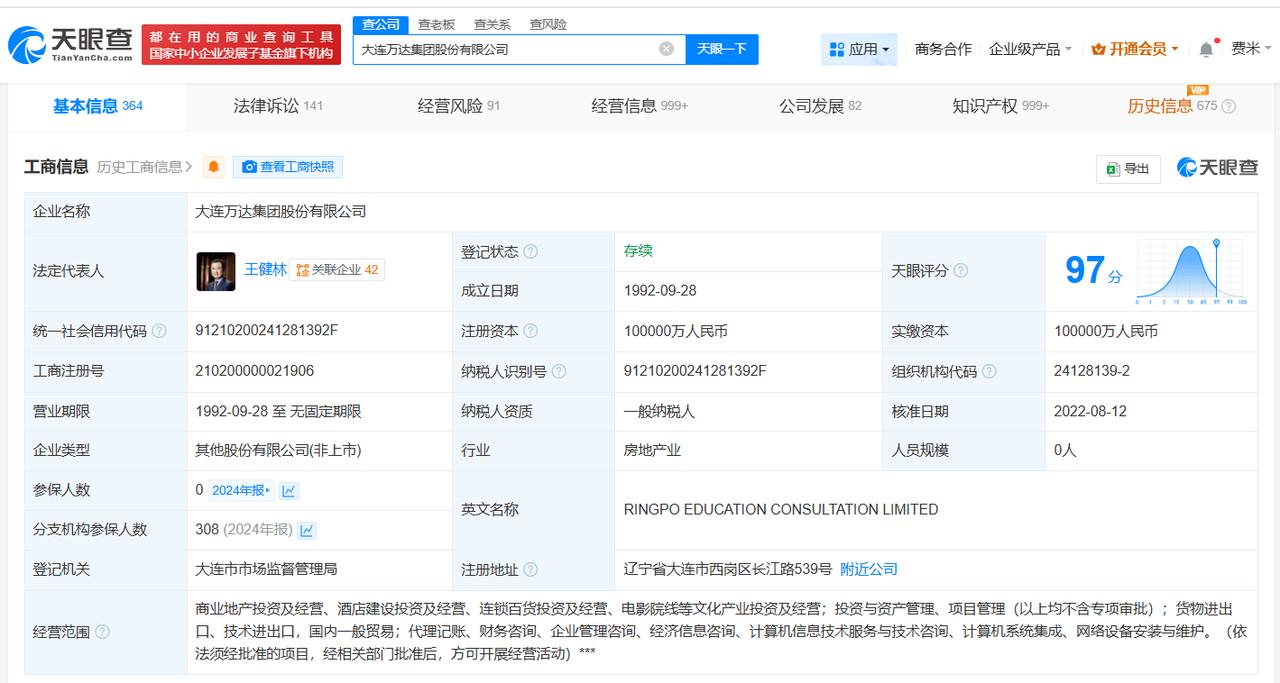Viewport: 1280px width, 683px height.
Task: Click the help icon next to 组织机构代码
Action: pos(989,371)
